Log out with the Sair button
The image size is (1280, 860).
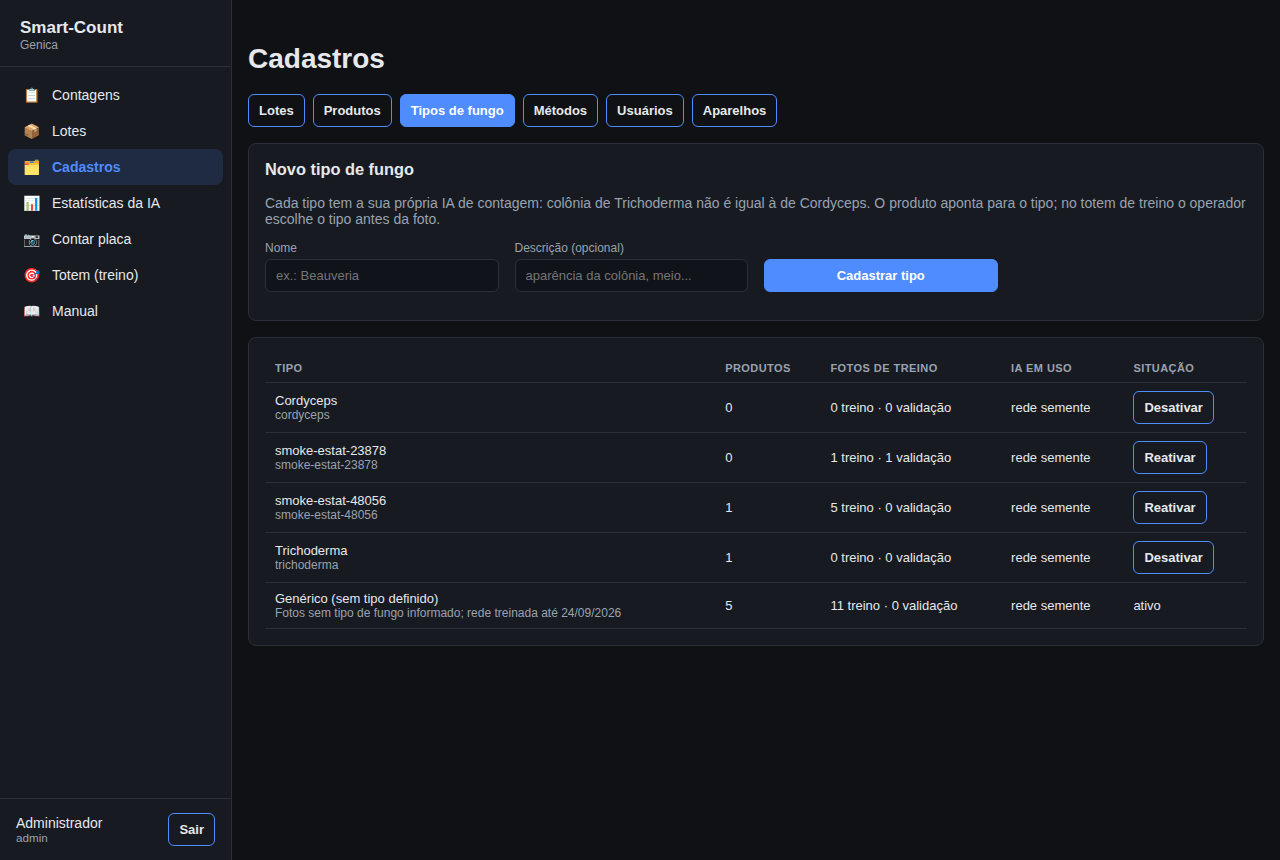click(x=191, y=829)
